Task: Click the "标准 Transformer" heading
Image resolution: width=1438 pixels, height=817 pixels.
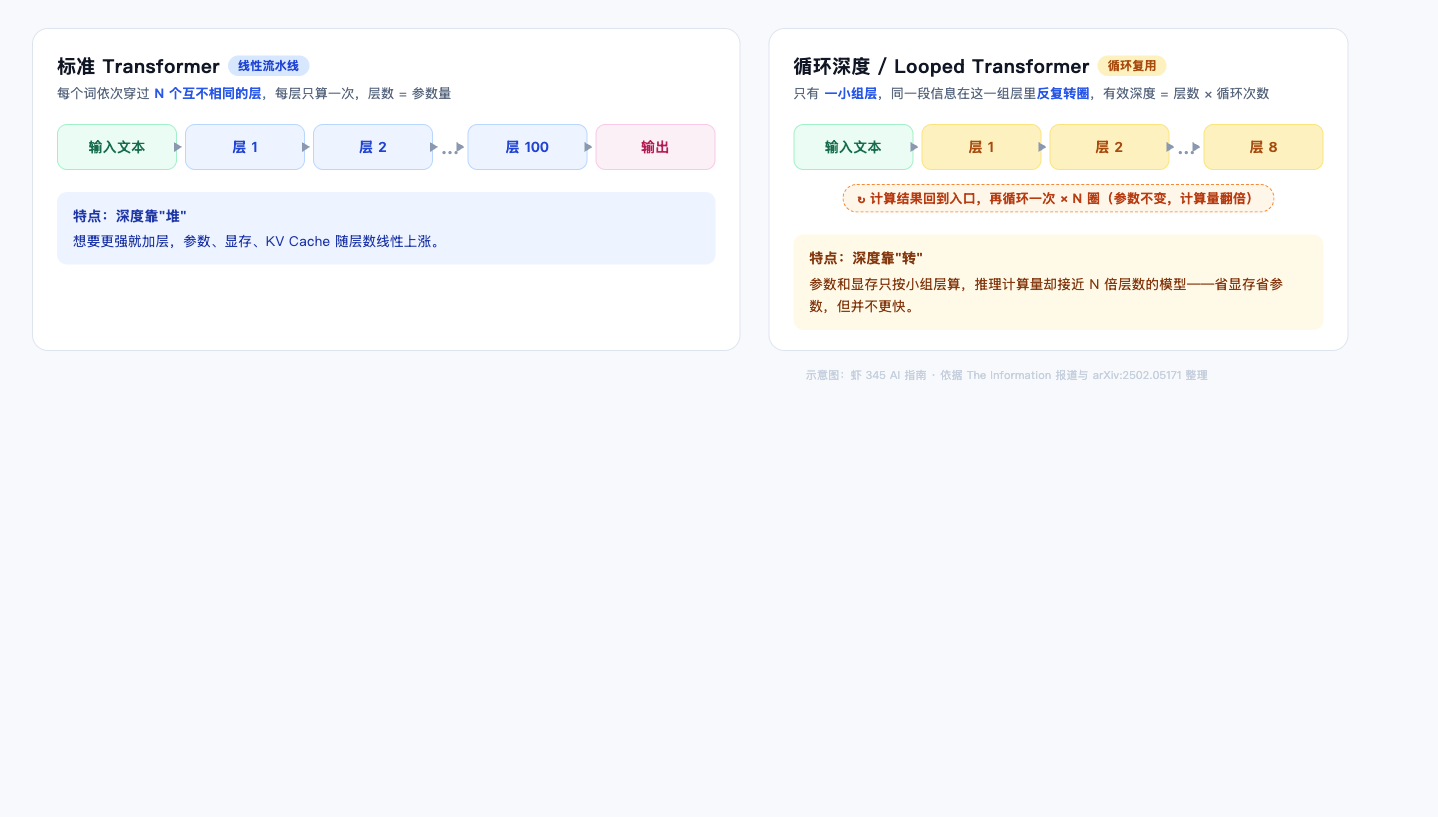Action: (138, 66)
